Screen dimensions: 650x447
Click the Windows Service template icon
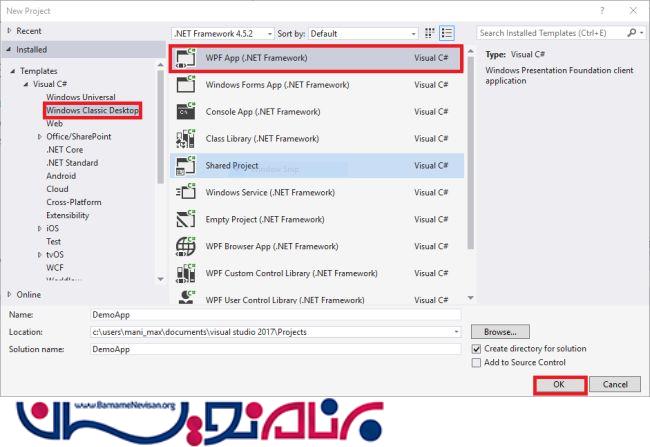[185, 192]
